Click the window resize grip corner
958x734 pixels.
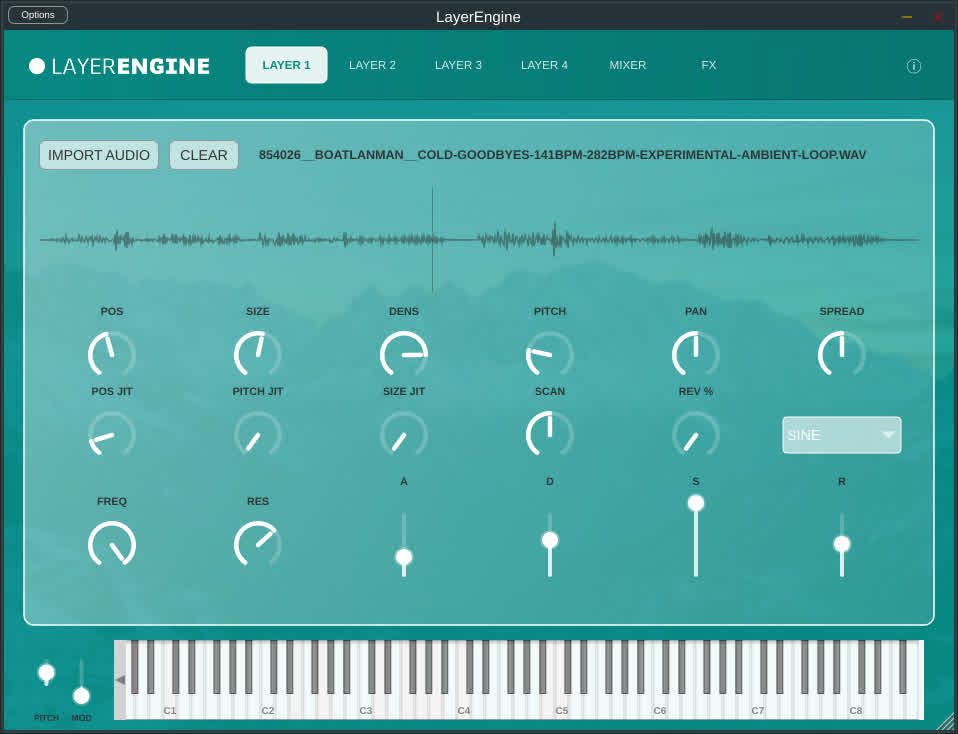point(946,722)
